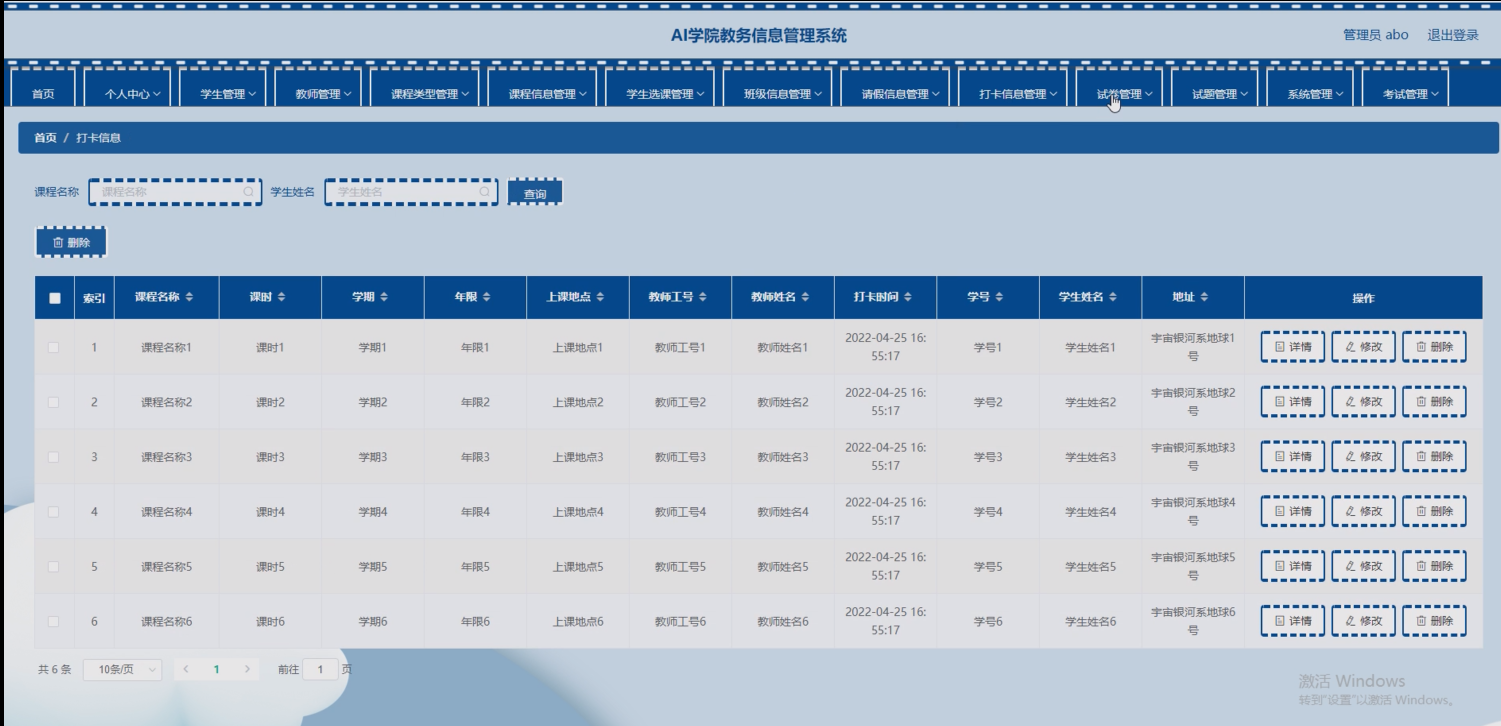Check the row 3 checkbox for 课程名称3

point(54,457)
